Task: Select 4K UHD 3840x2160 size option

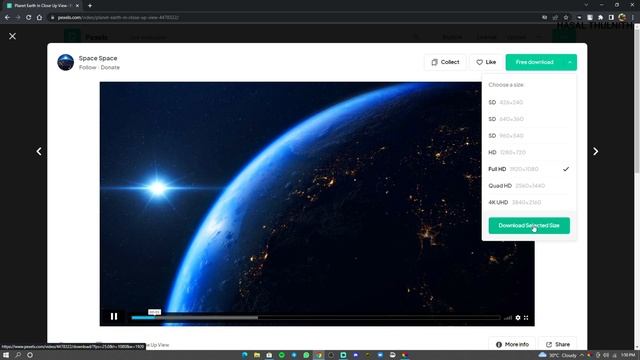Action: [x=529, y=202]
